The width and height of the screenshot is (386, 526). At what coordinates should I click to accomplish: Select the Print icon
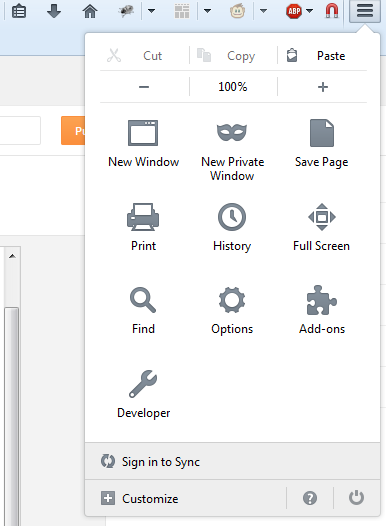(x=143, y=217)
